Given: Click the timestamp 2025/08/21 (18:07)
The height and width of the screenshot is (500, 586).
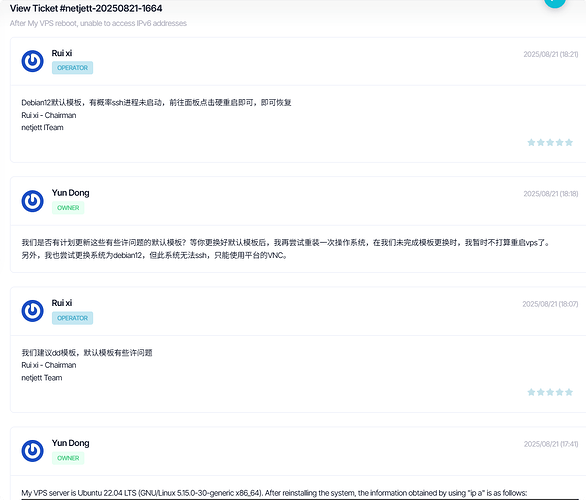Looking at the screenshot, I should 550,304.
